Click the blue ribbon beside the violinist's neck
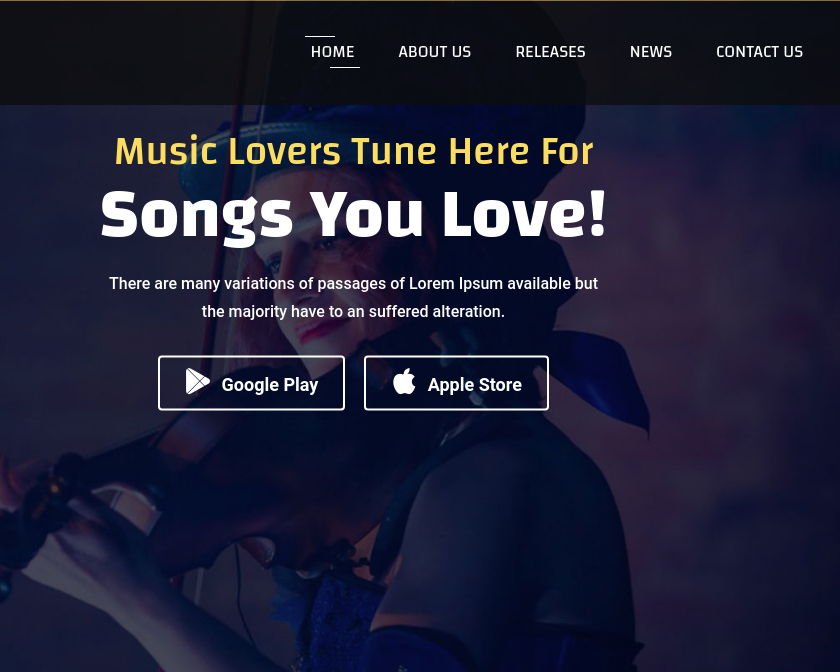Viewport: 840px width, 672px height. point(603,375)
